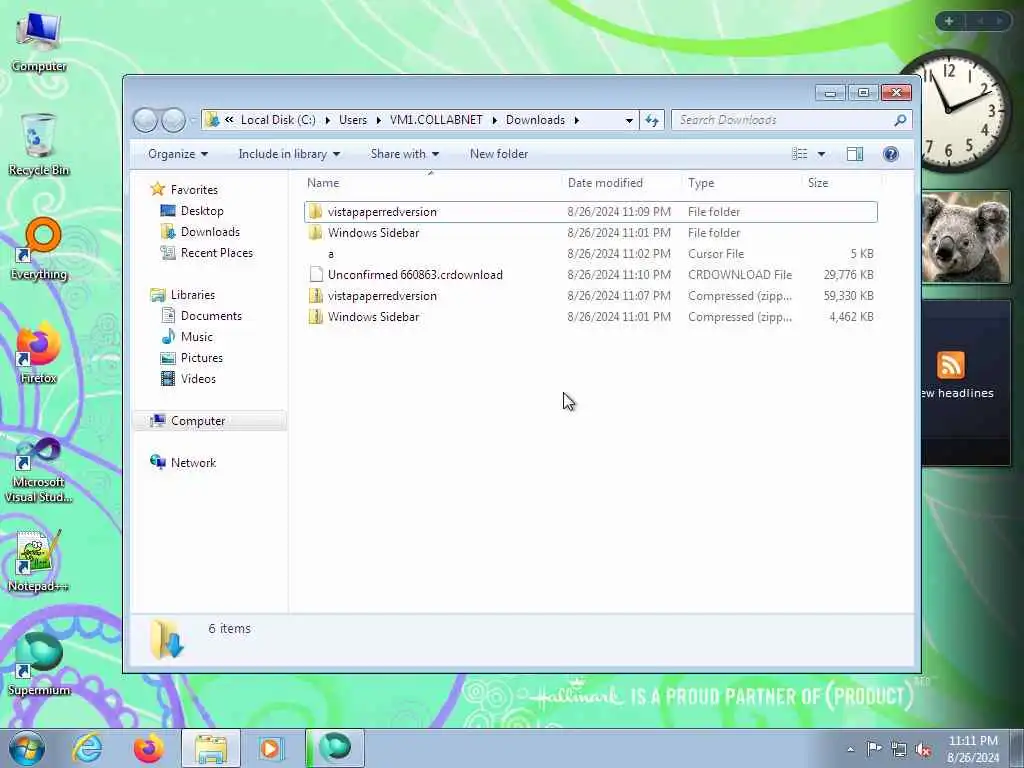The width and height of the screenshot is (1024, 768).
Task: Show hidden tray icons arrow
Action: pos(850,749)
